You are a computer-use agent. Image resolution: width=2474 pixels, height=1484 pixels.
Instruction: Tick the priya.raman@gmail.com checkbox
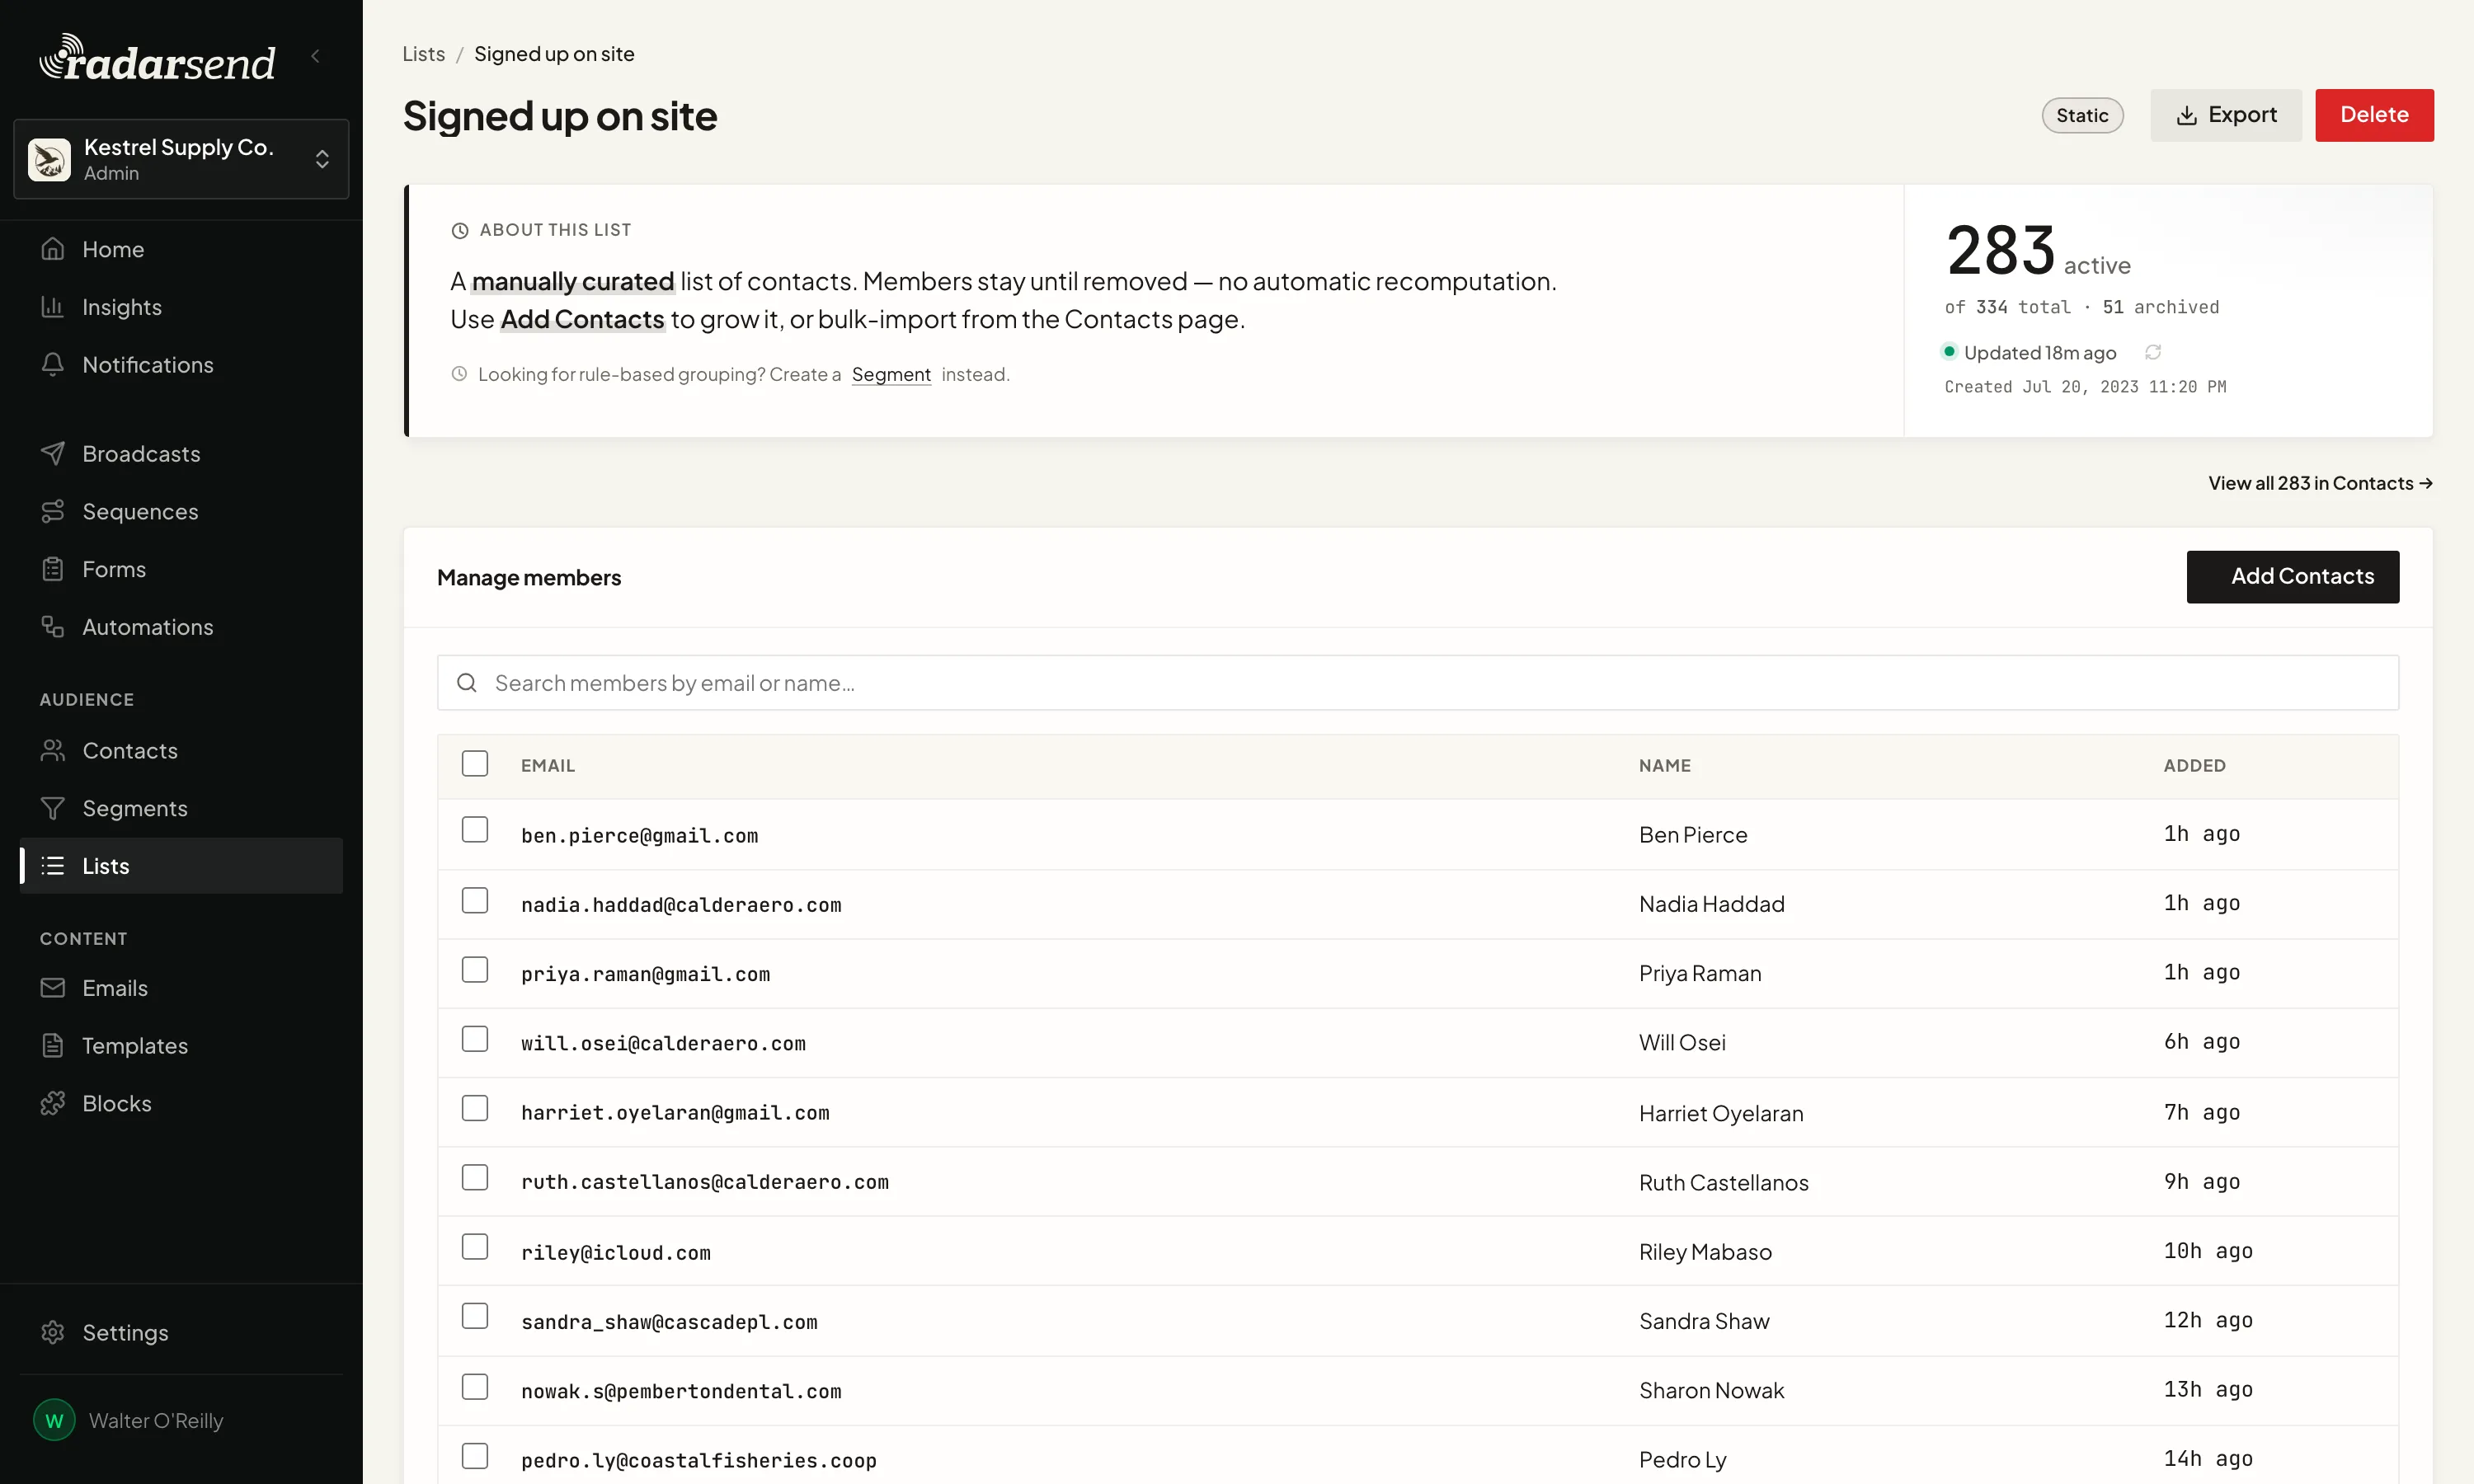pyautogui.click(x=475, y=970)
